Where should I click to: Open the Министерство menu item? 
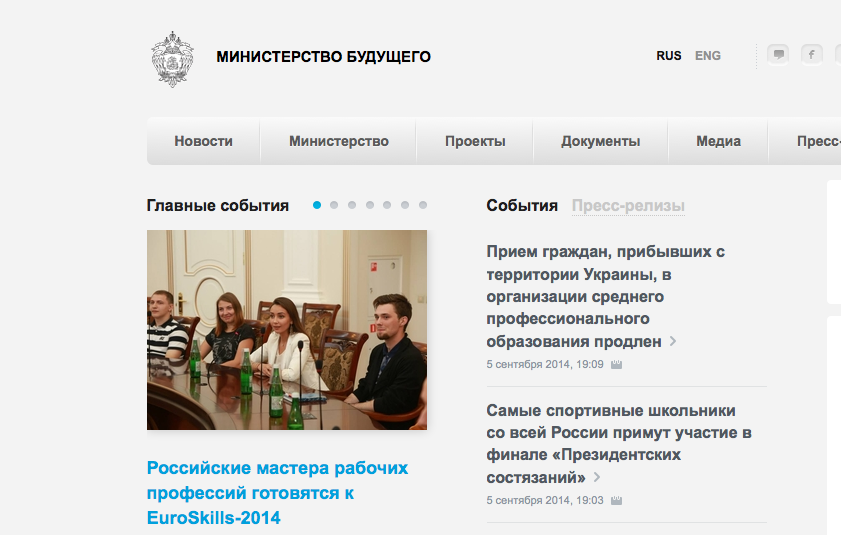click(338, 141)
